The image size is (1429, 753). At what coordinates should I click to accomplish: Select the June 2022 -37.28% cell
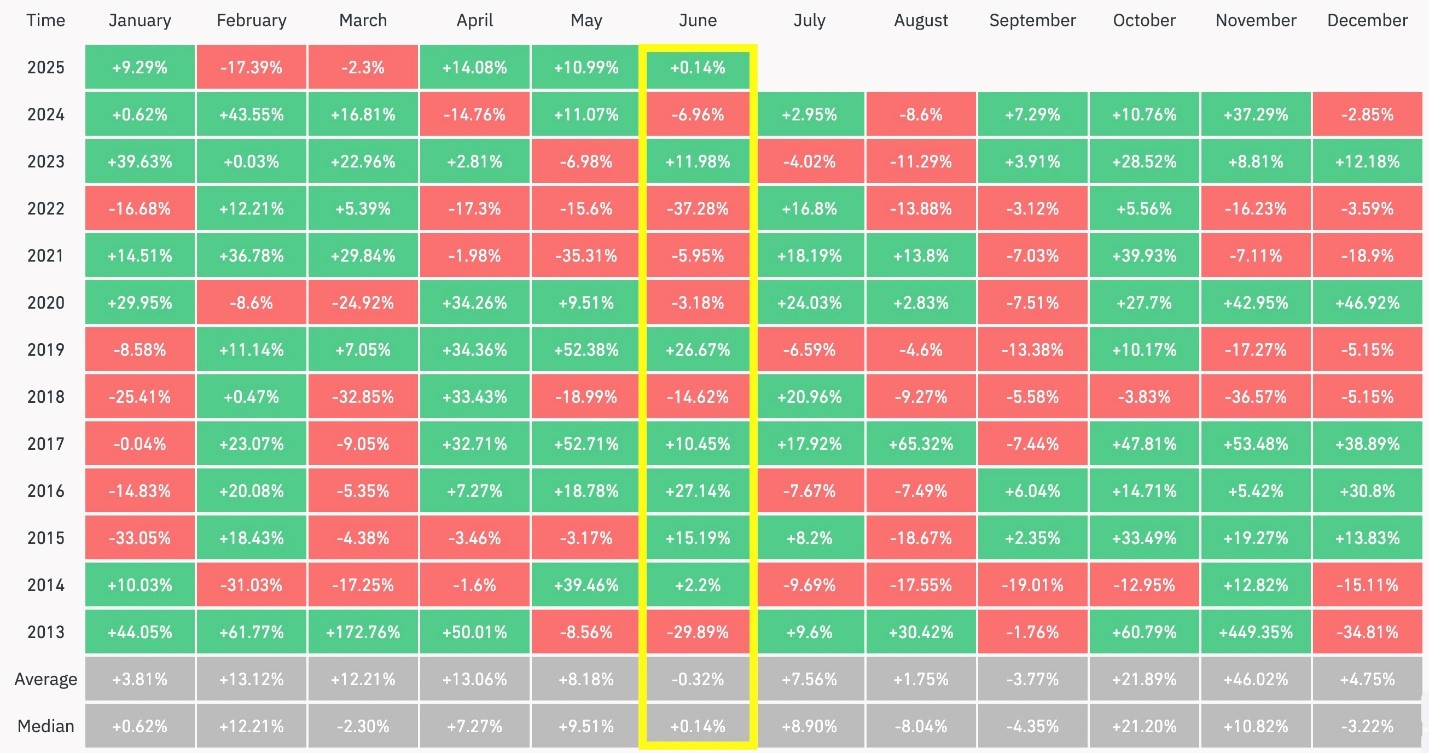697,209
